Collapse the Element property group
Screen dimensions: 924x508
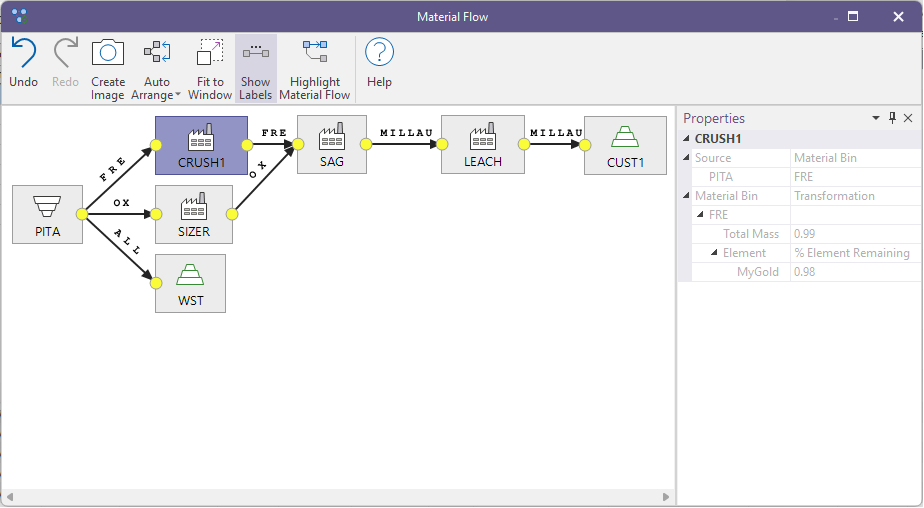[714, 253]
